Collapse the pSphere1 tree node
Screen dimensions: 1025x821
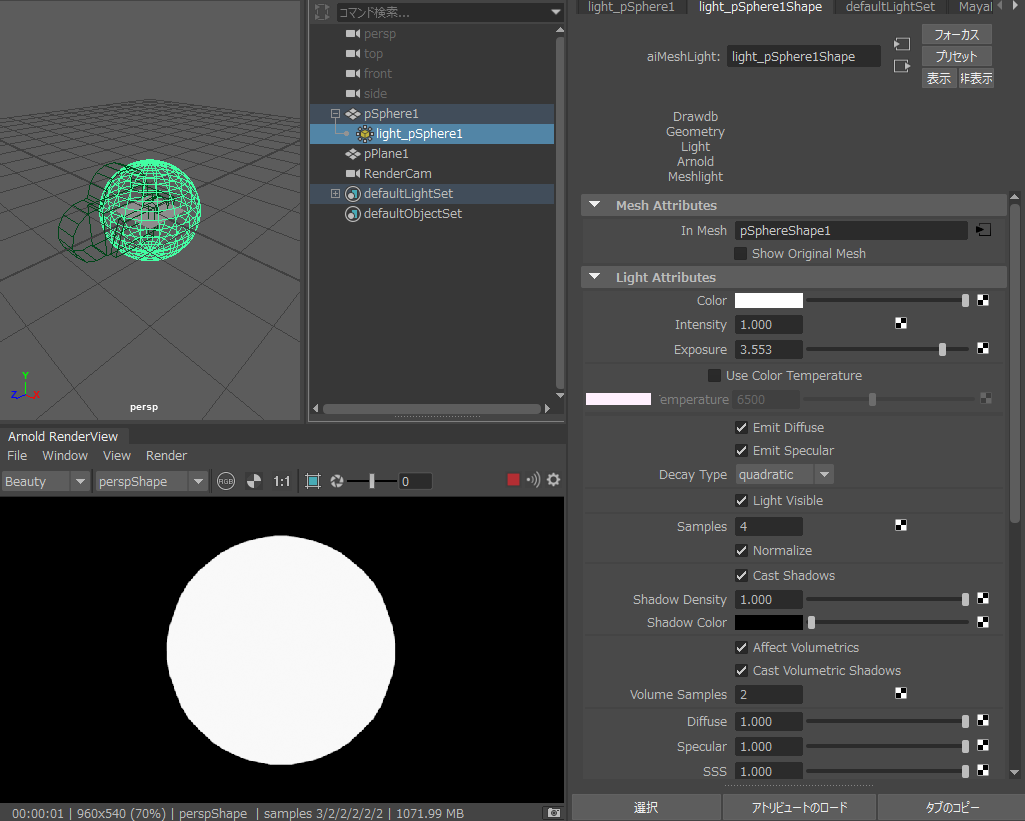[x=335, y=114]
